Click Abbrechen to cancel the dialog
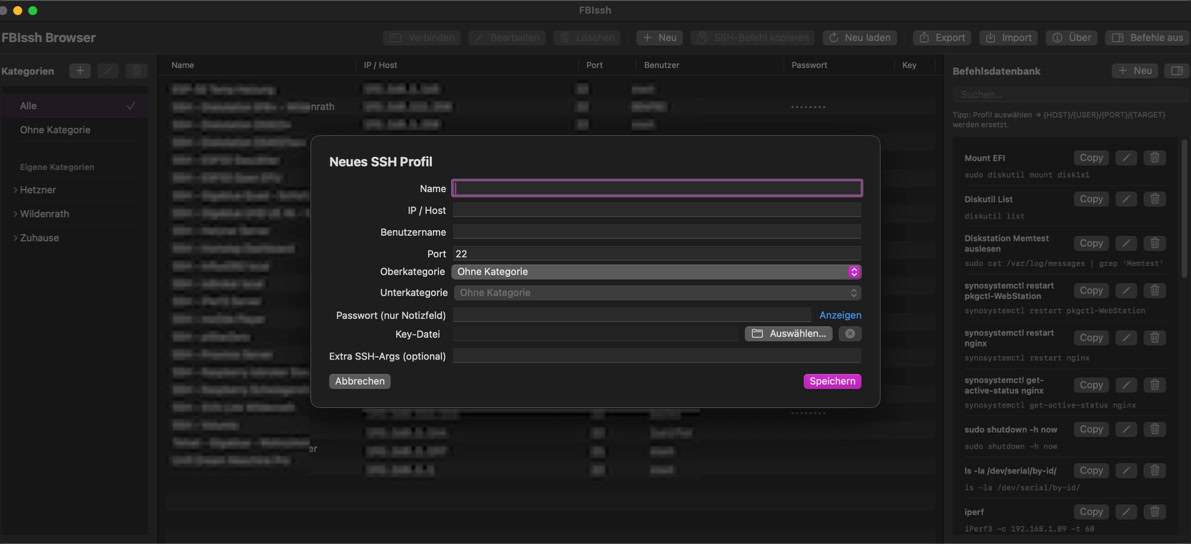The height and width of the screenshot is (544, 1191). (x=360, y=381)
